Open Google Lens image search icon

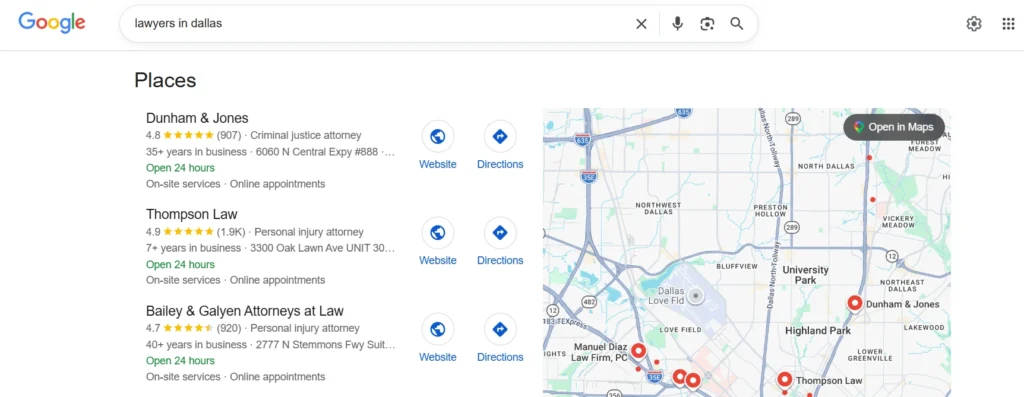pos(707,24)
